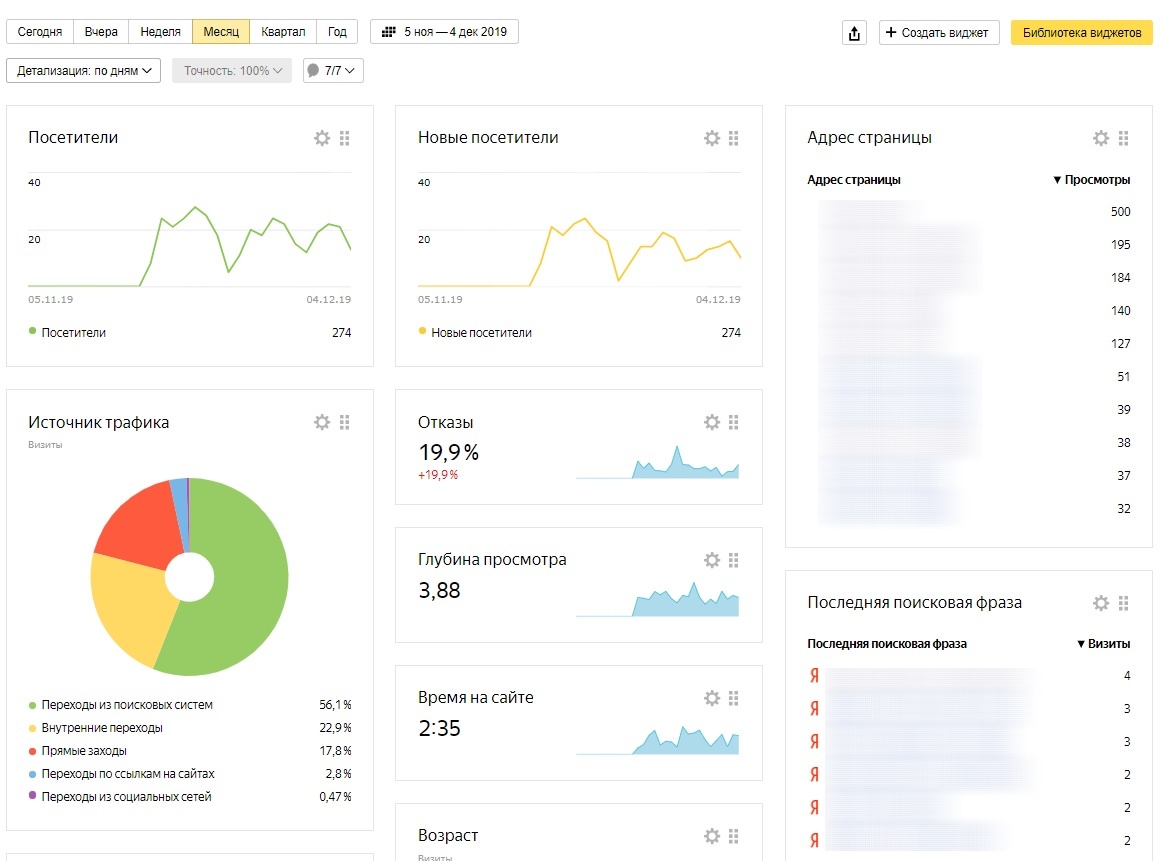Viewport: 1165px width, 861px height.
Task: Click the Последняя поисковая фраза widget title
Action: 915,602
